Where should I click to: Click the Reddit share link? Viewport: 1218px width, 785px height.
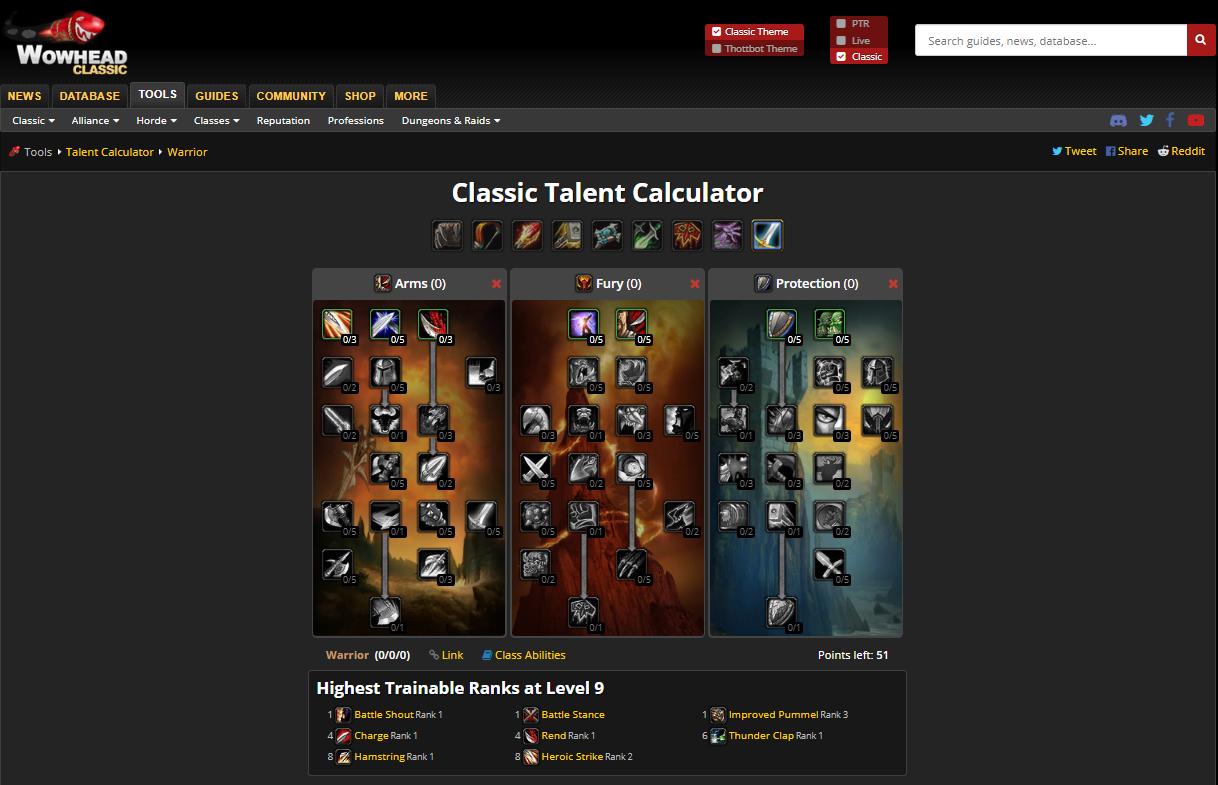click(1181, 151)
